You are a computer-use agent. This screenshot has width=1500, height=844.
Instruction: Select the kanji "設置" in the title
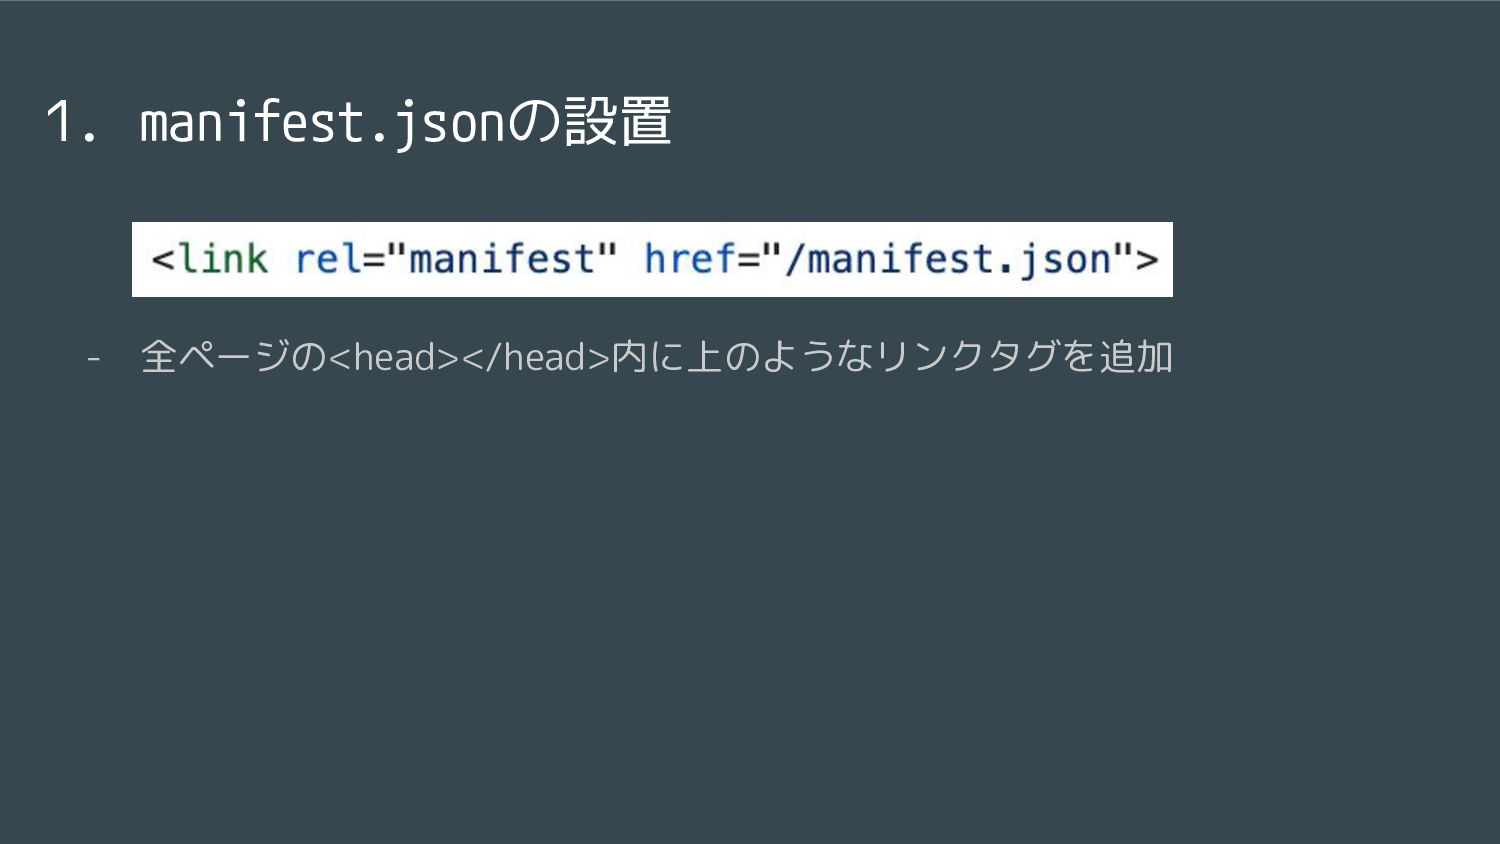pyautogui.click(x=617, y=122)
